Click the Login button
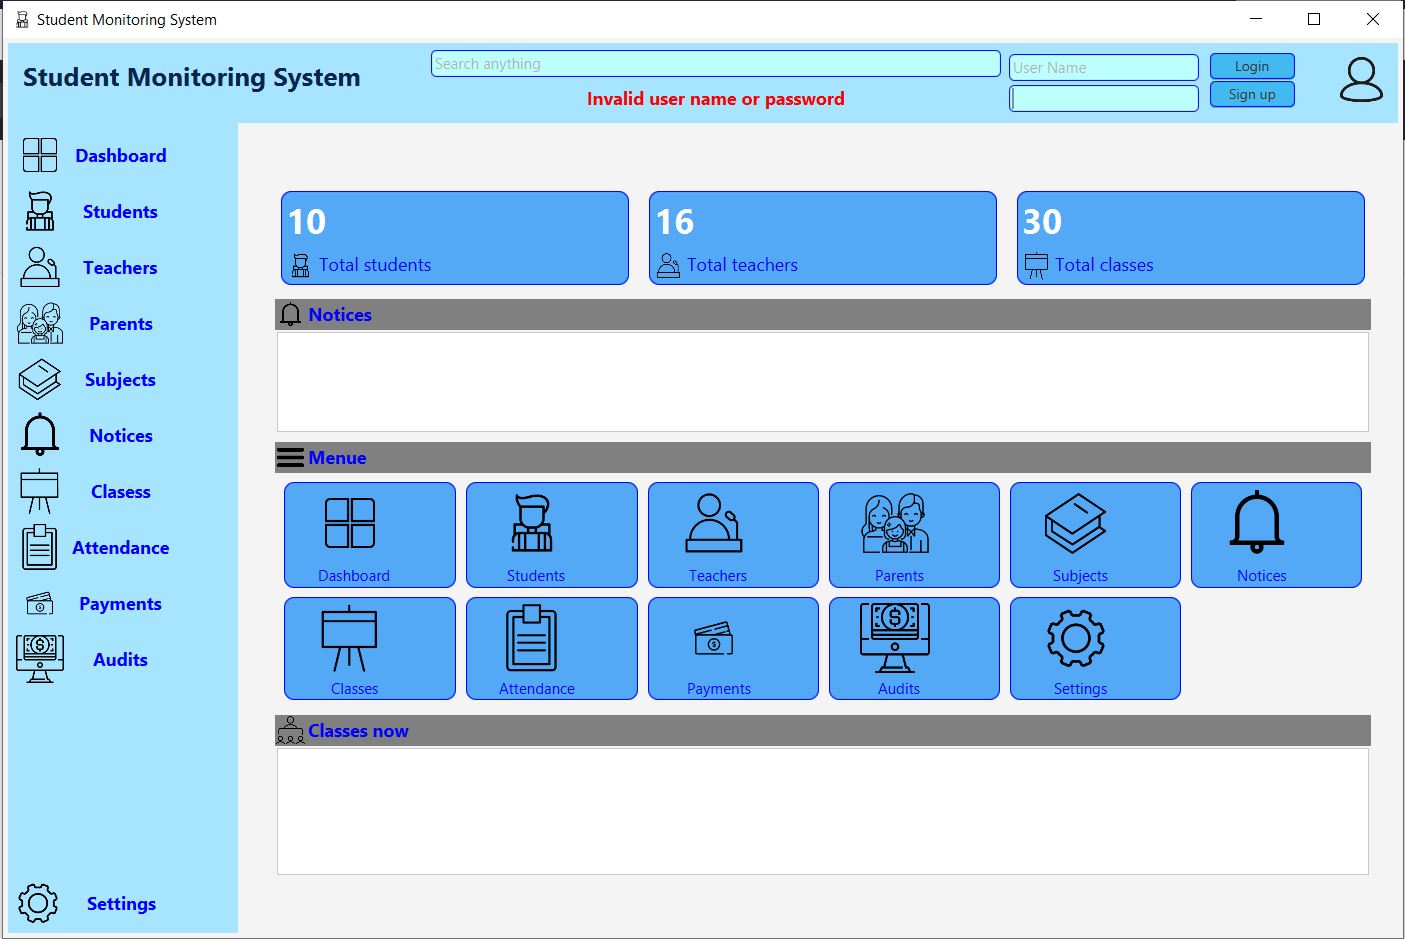 [x=1252, y=66]
